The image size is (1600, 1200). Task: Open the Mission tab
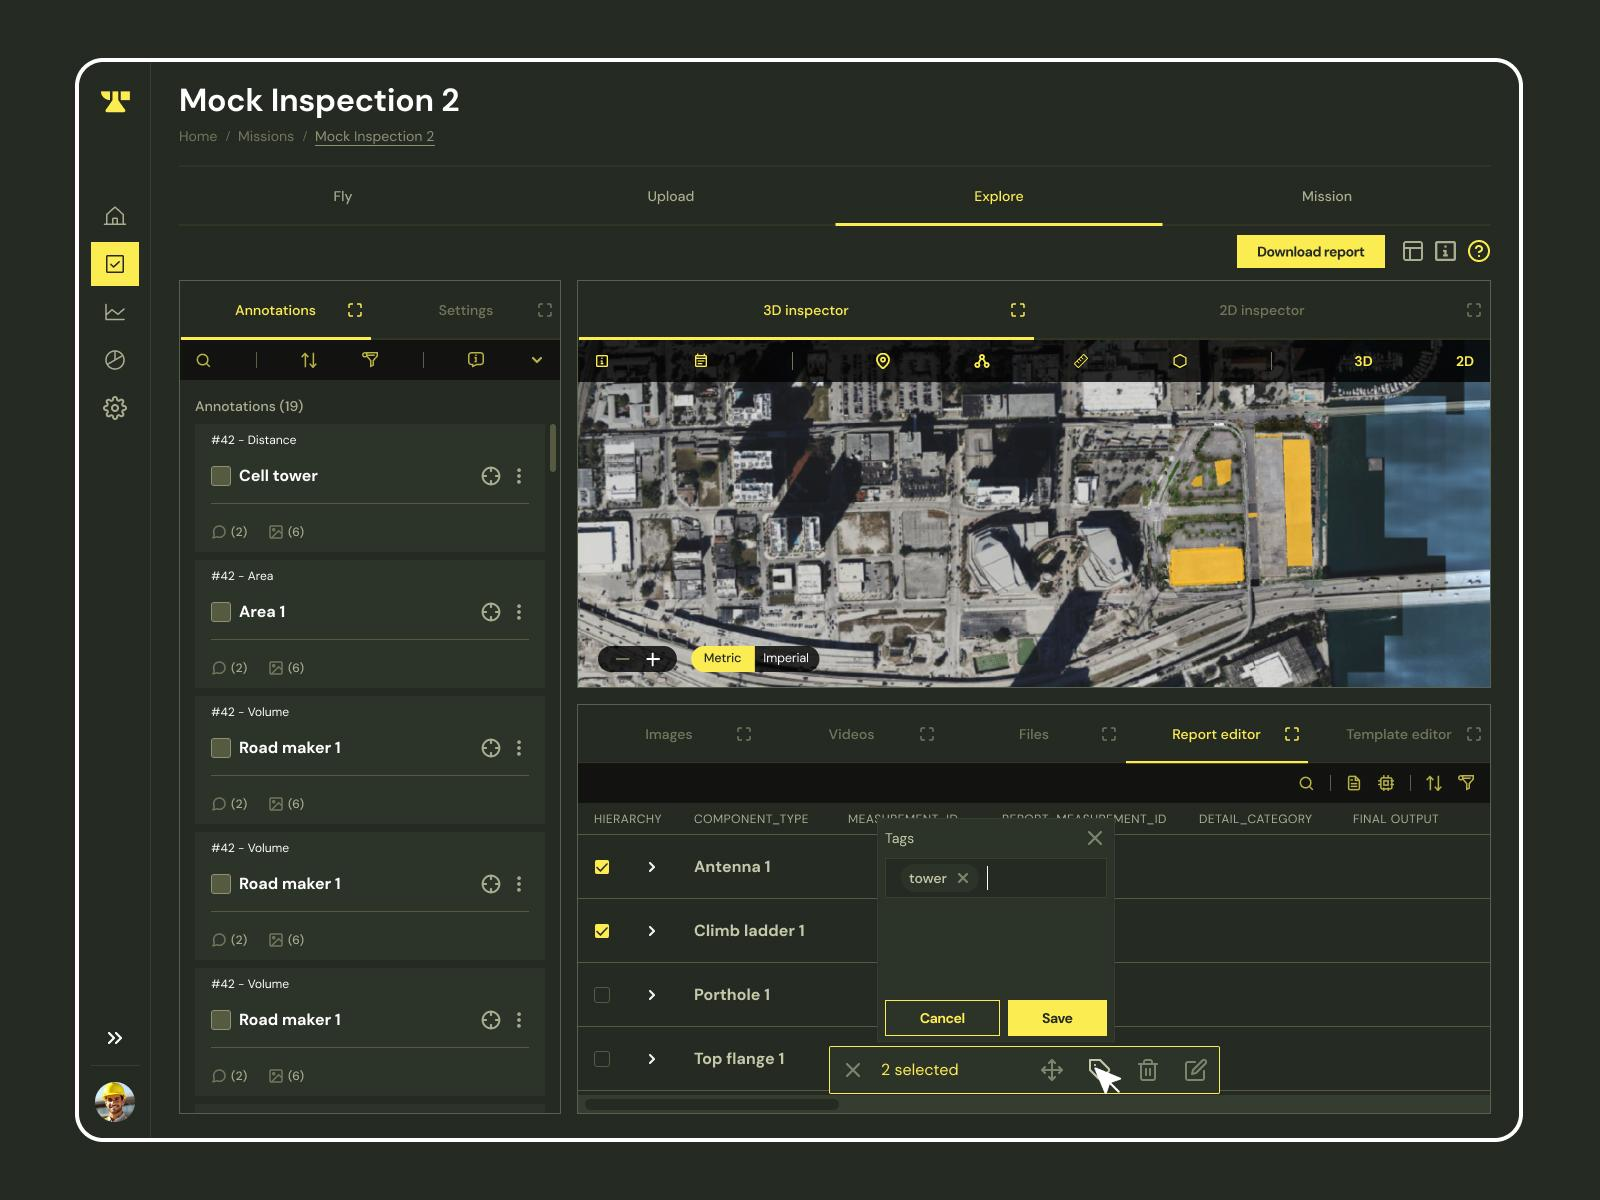[1327, 196]
